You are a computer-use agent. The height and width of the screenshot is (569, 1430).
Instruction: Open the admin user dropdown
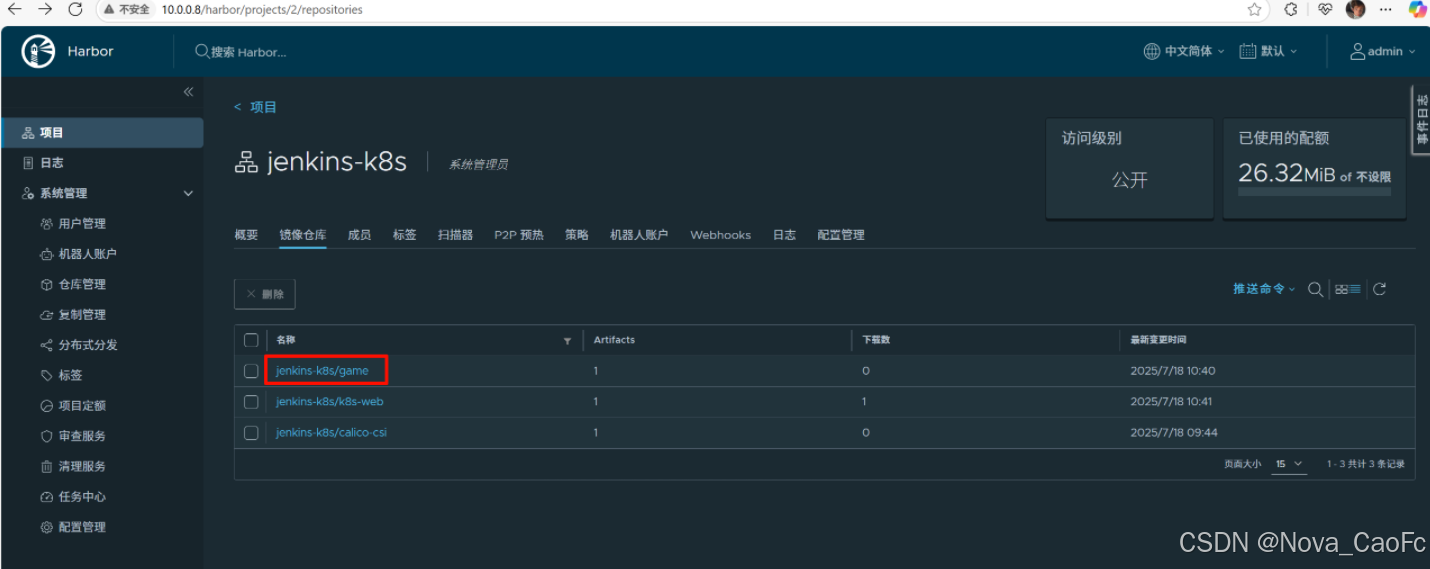pyautogui.click(x=1383, y=51)
